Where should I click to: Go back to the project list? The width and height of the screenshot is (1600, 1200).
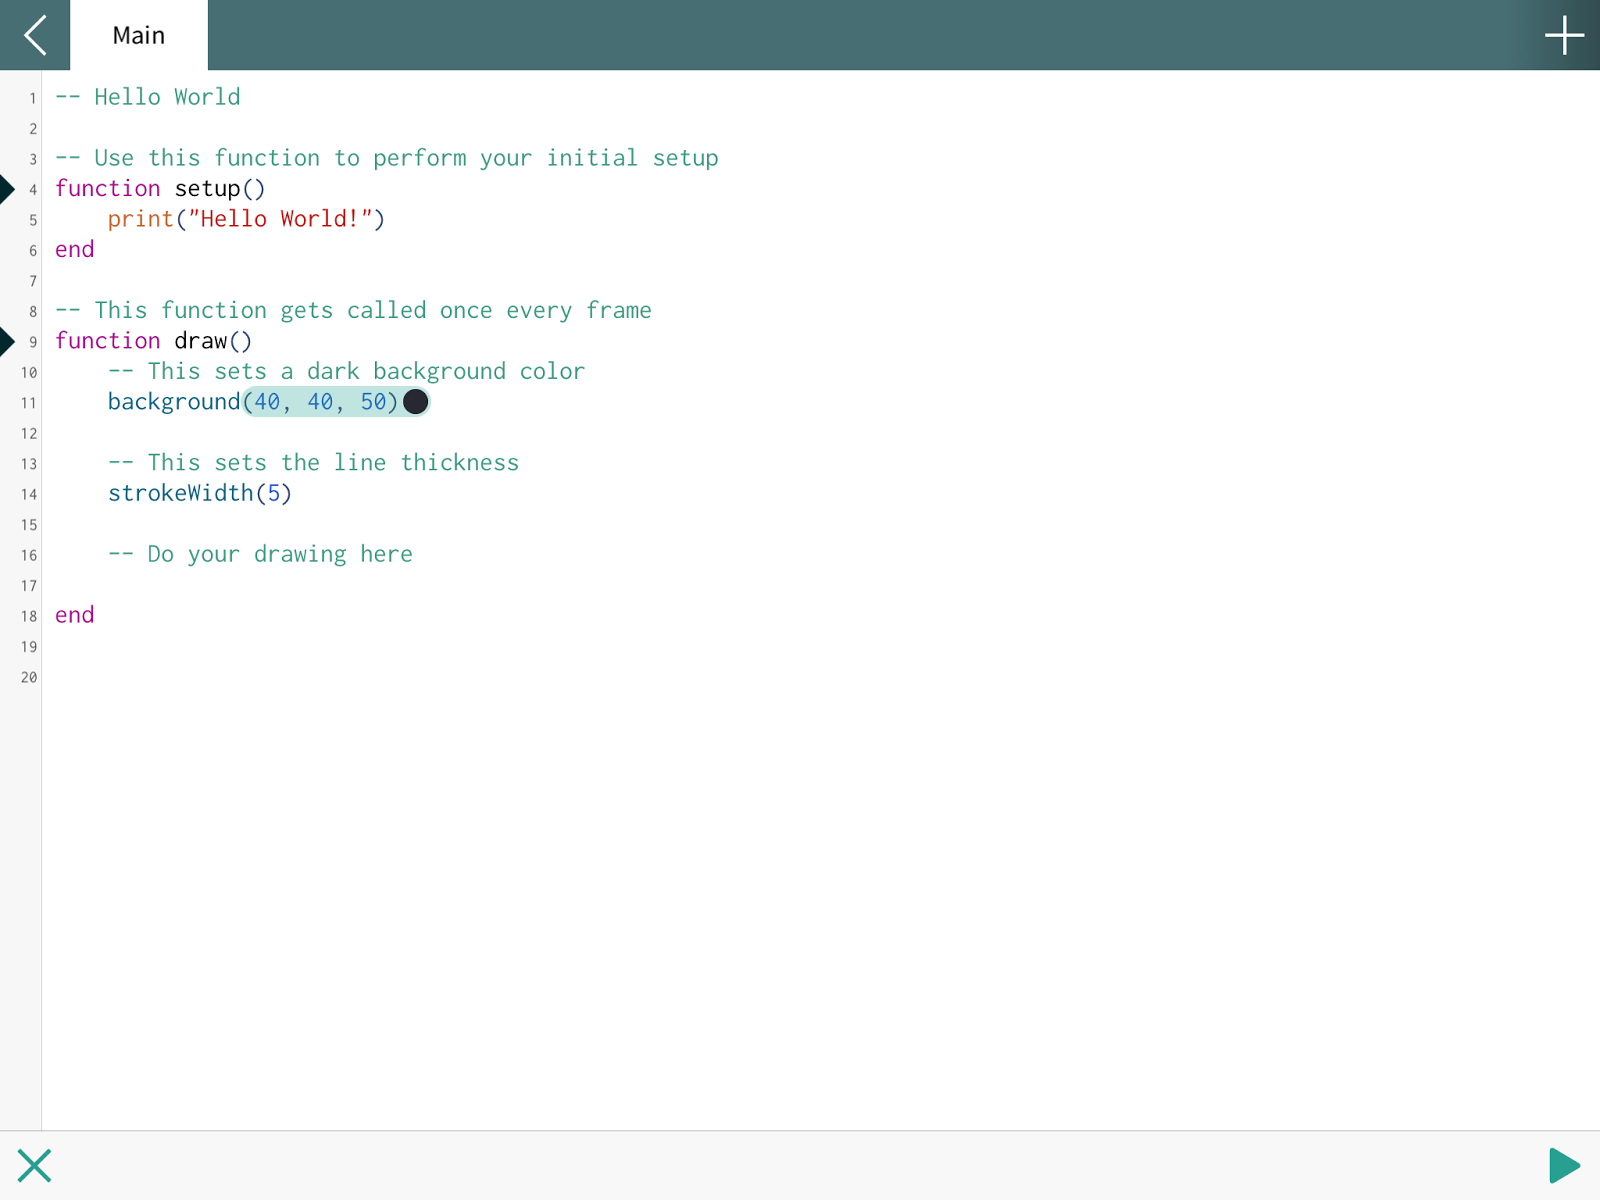point(34,34)
